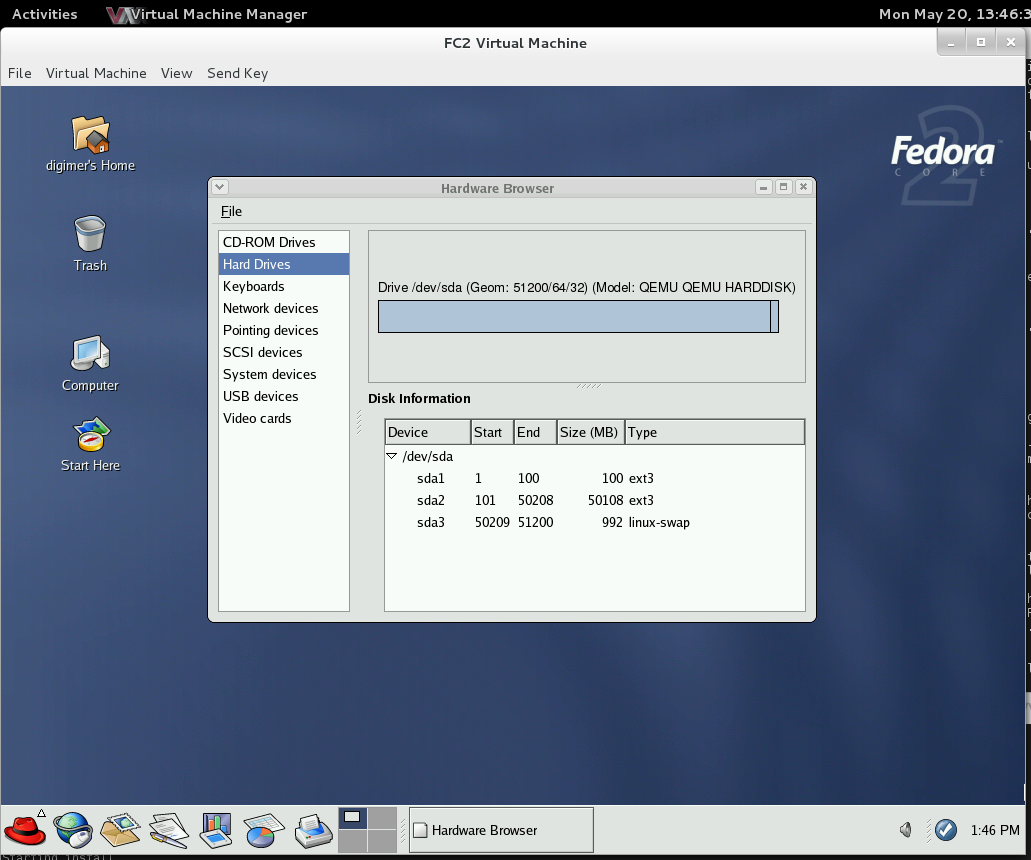The height and width of the screenshot is (860, 1031).
Task: Click the Virtual Machine Manager icon in top bar
Action: pos(122,14)
